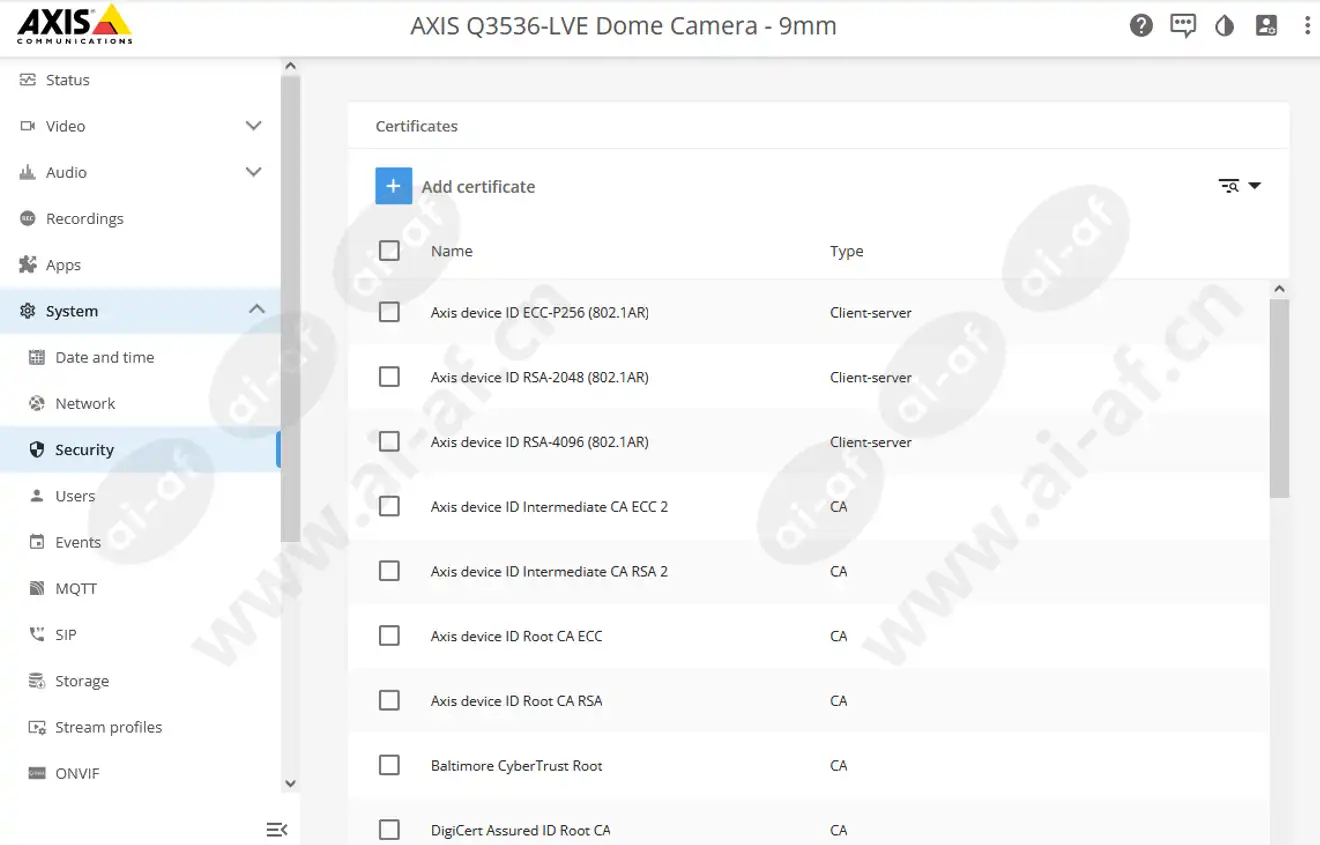The height and width of the screenshot is (845, 1320).
Task: Click Baltimore CyberTrust Root name
Action: [517, 766]
